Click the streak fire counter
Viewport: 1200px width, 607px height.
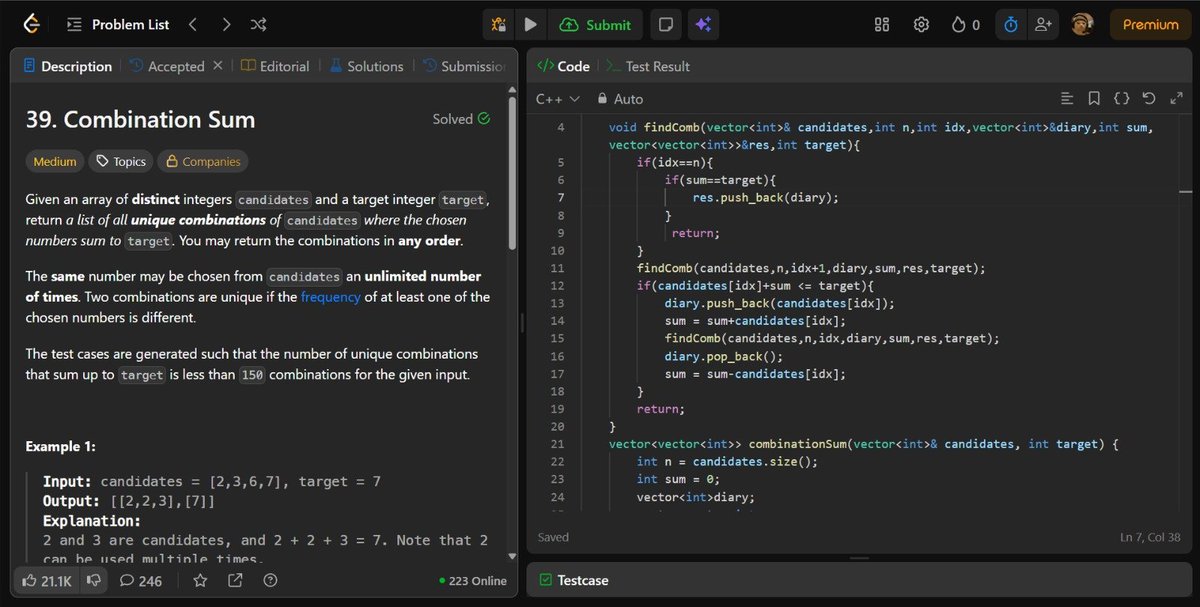click(966, 24)
